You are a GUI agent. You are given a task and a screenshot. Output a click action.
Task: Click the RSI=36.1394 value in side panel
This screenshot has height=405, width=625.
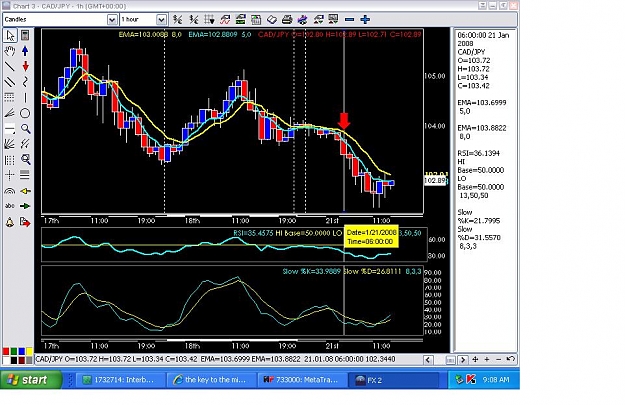pos(478,153)
